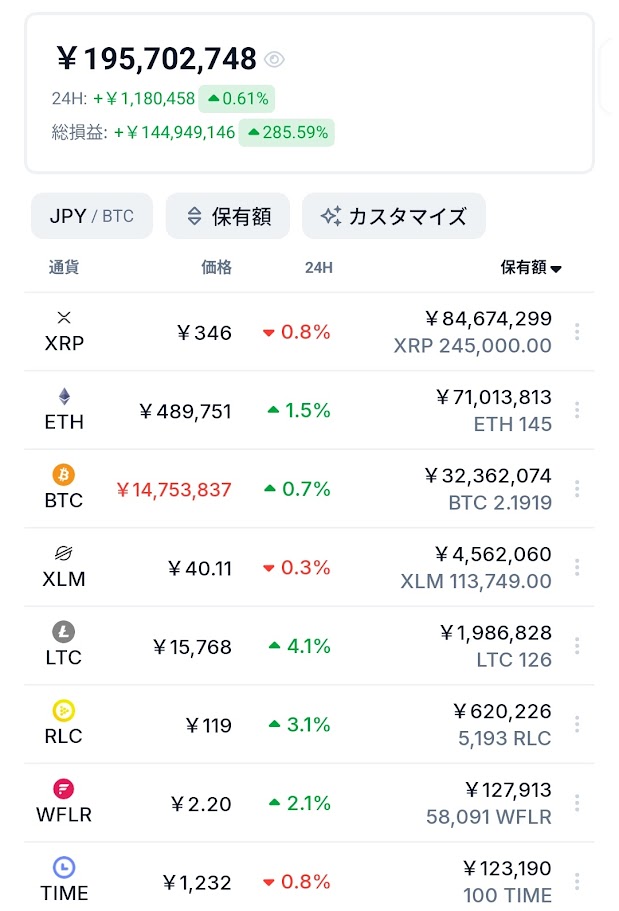Sort by the 価格 column header
Screen dimensions: 619x911
216,268
